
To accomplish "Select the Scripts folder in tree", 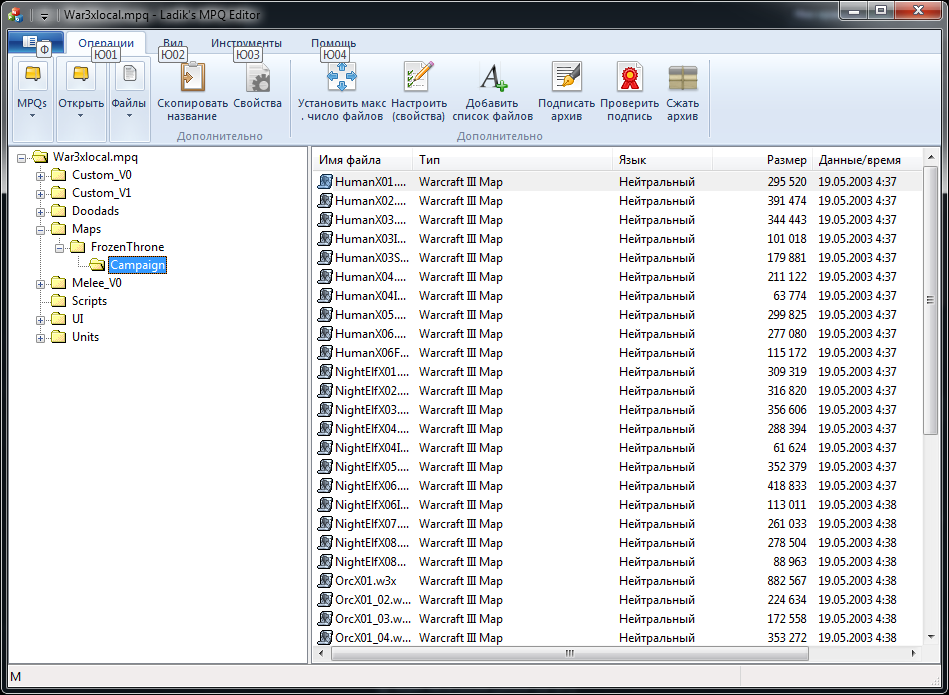I will (x=89, y=301).
